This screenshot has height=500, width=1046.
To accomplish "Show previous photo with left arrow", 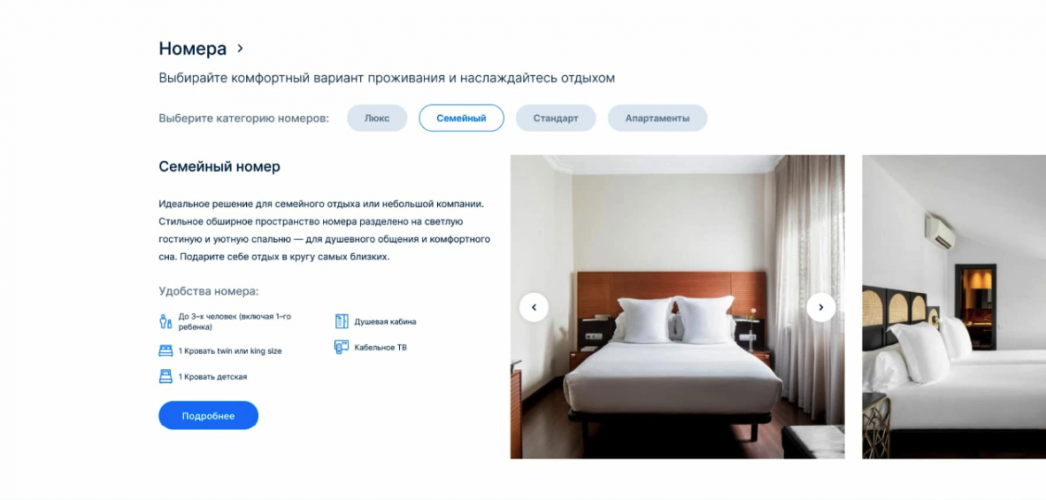I will click(x=534, y=307).
